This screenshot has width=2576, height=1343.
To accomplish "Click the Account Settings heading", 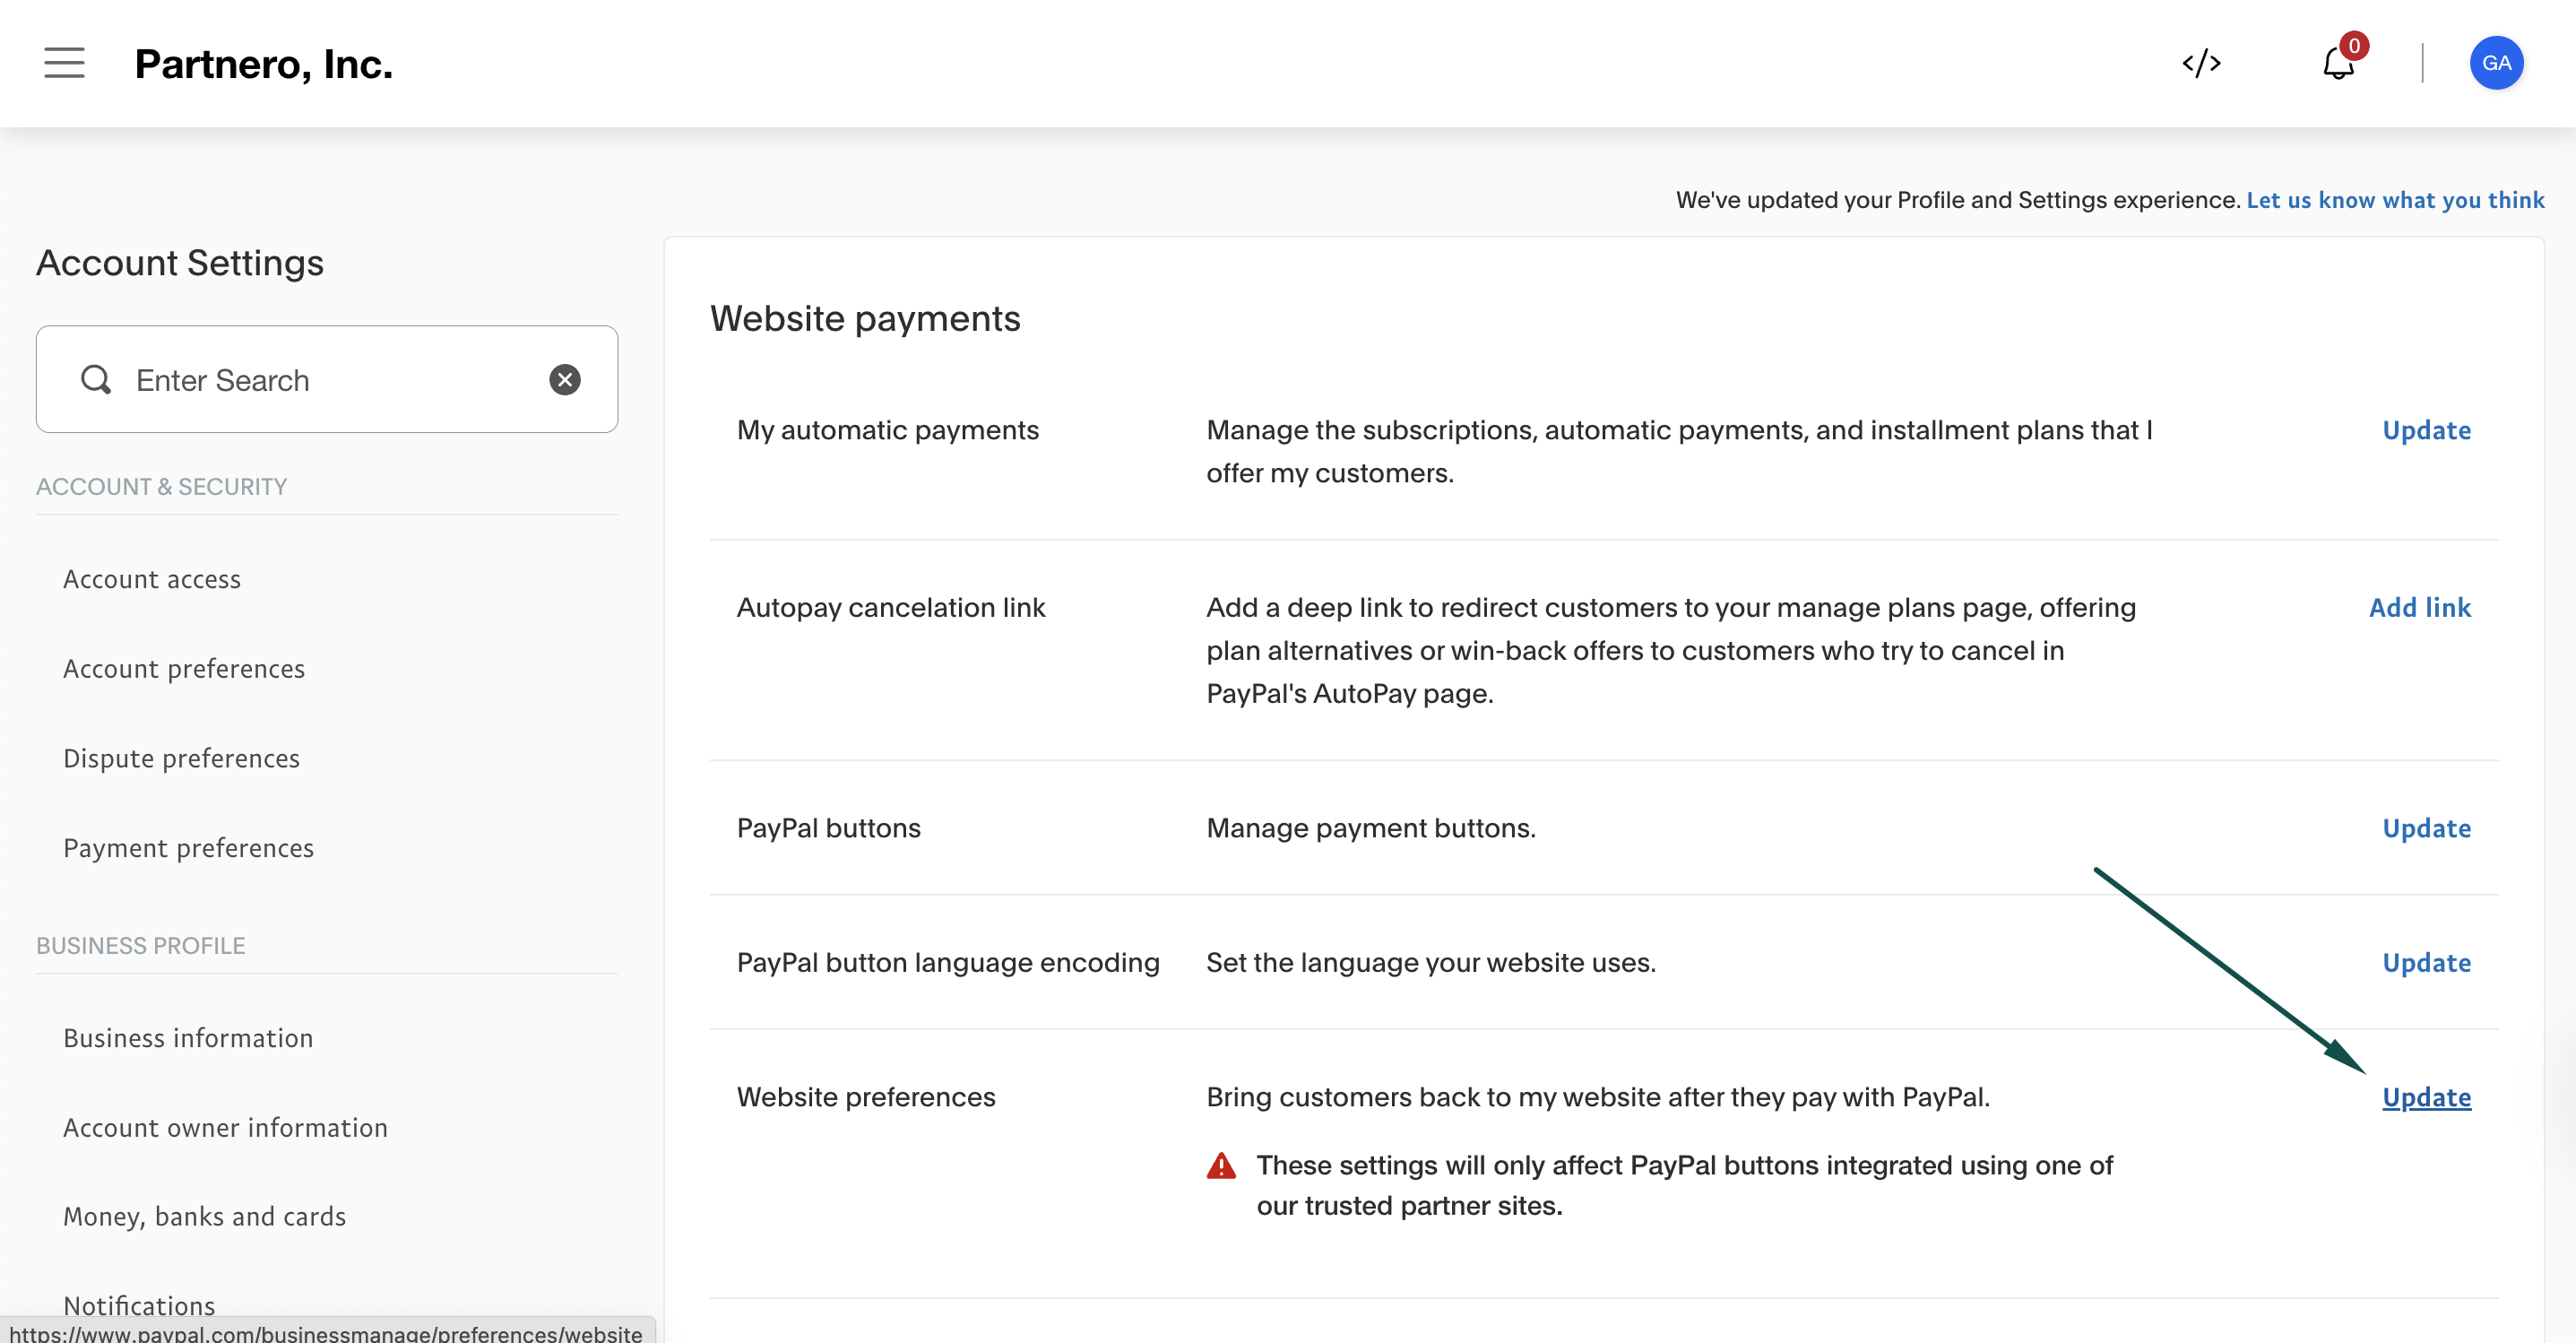I will pos(180,263).
